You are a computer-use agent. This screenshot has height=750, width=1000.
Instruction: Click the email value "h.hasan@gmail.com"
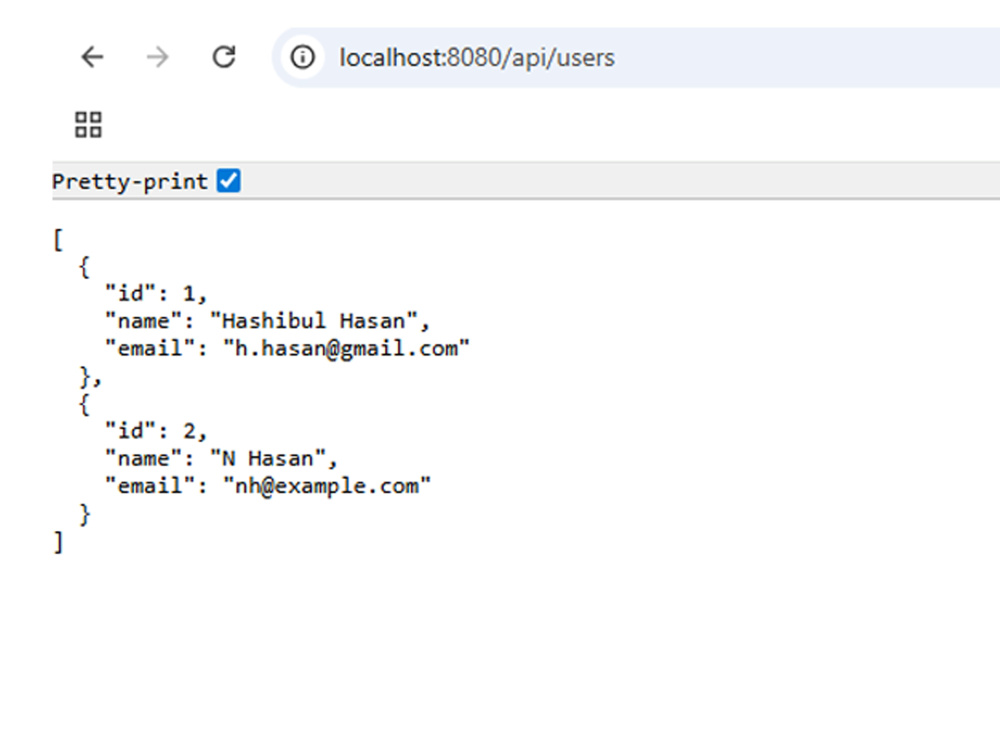click(x=346, y=349)
